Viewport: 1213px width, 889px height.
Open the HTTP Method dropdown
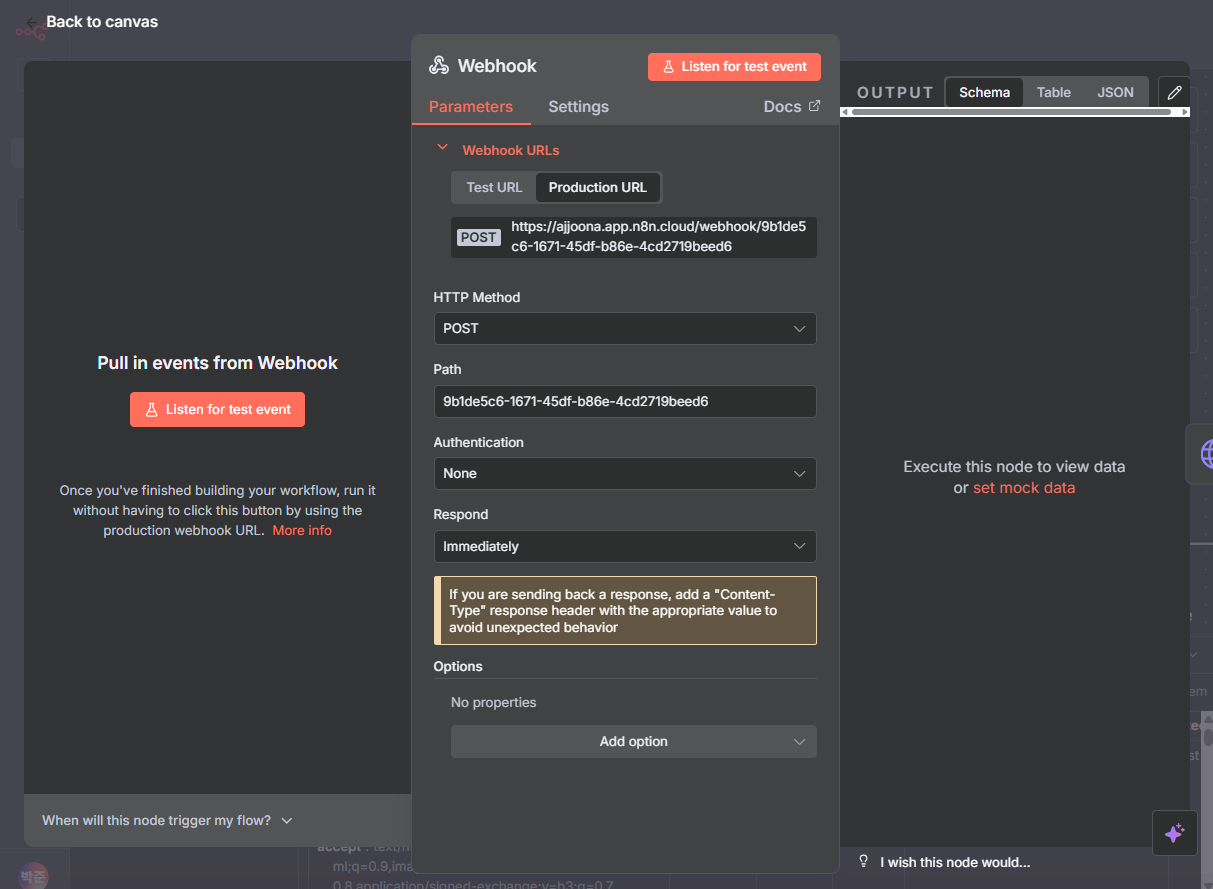coord(624,328)
